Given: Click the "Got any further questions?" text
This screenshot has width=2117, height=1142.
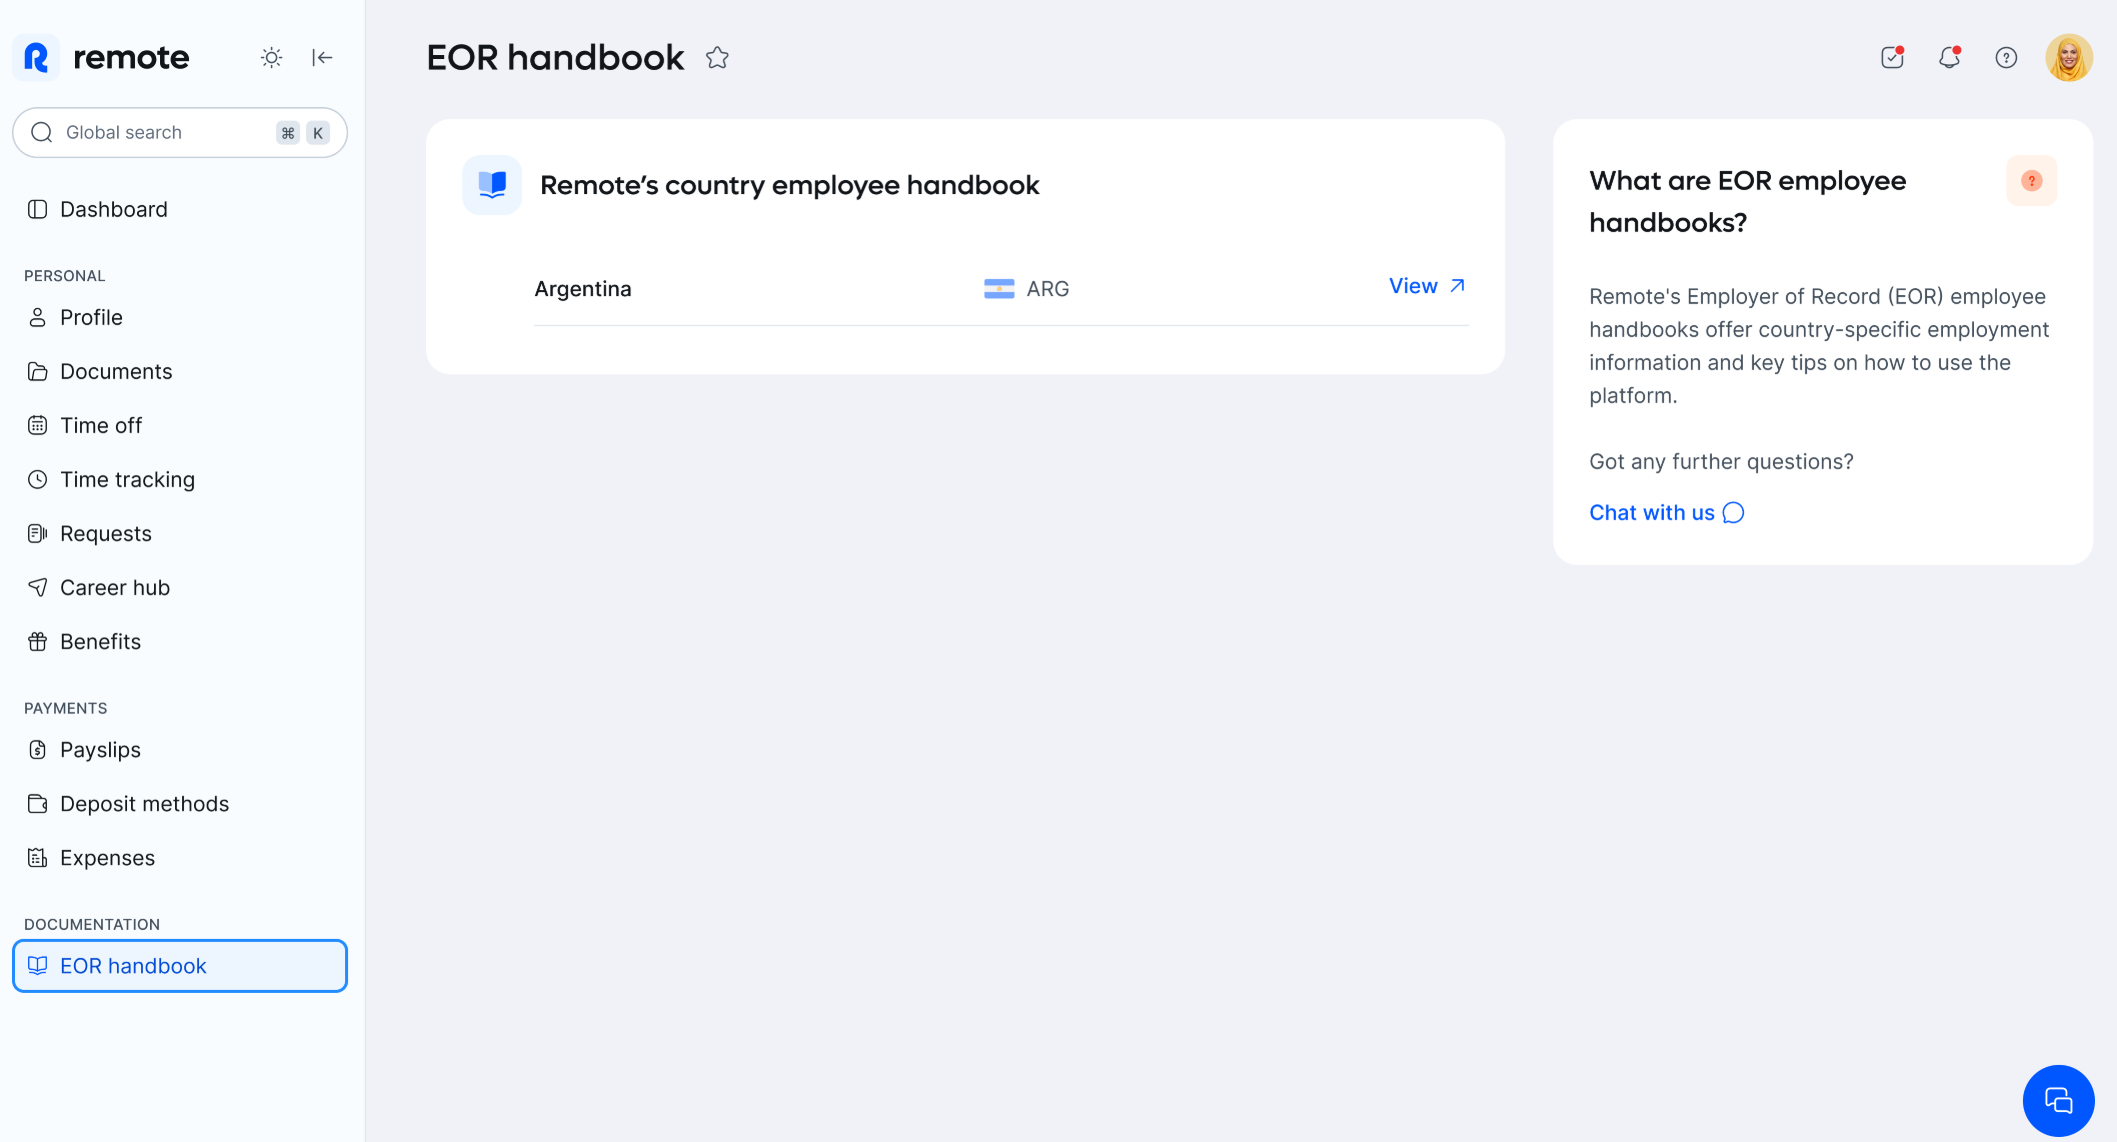Looking at the screenshot, I should (1721, 461).
